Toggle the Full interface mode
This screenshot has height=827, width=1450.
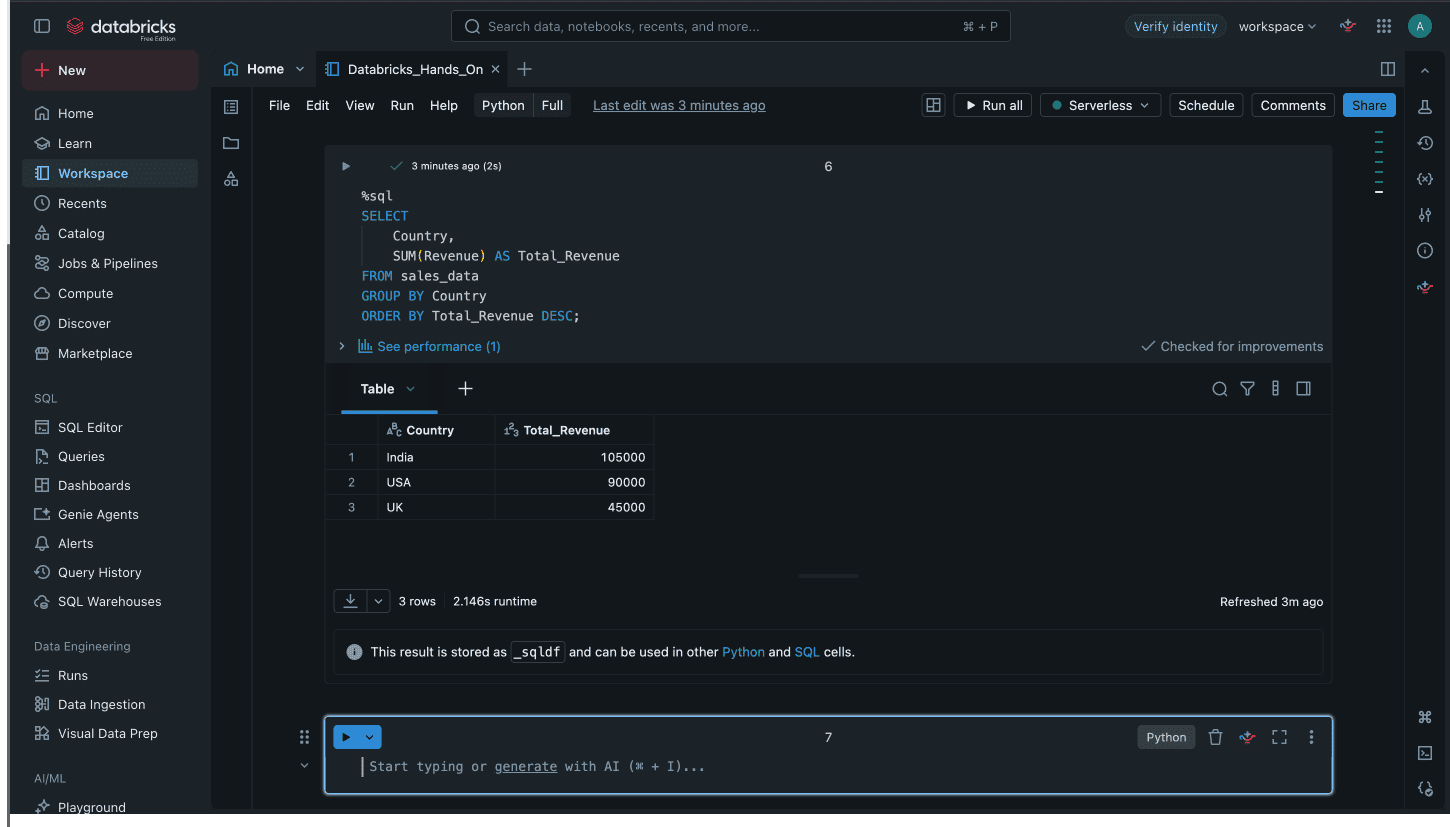click(x=552, y=105)
